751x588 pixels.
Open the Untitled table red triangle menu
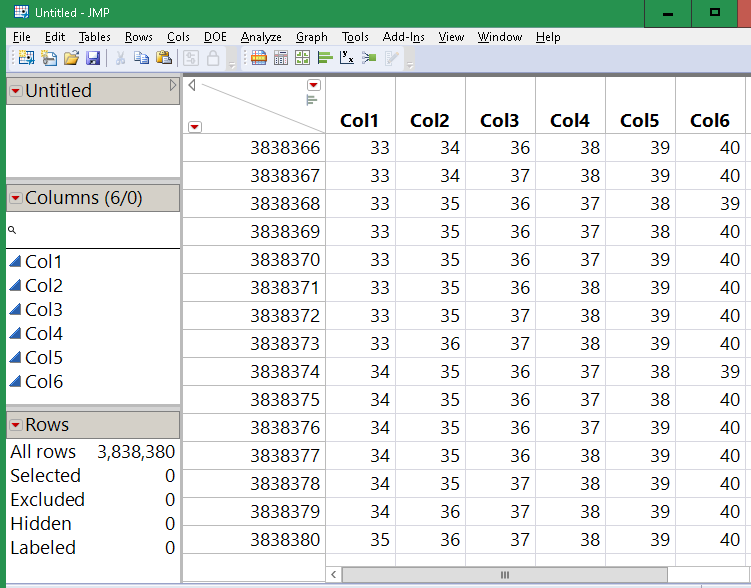[15, 91]
